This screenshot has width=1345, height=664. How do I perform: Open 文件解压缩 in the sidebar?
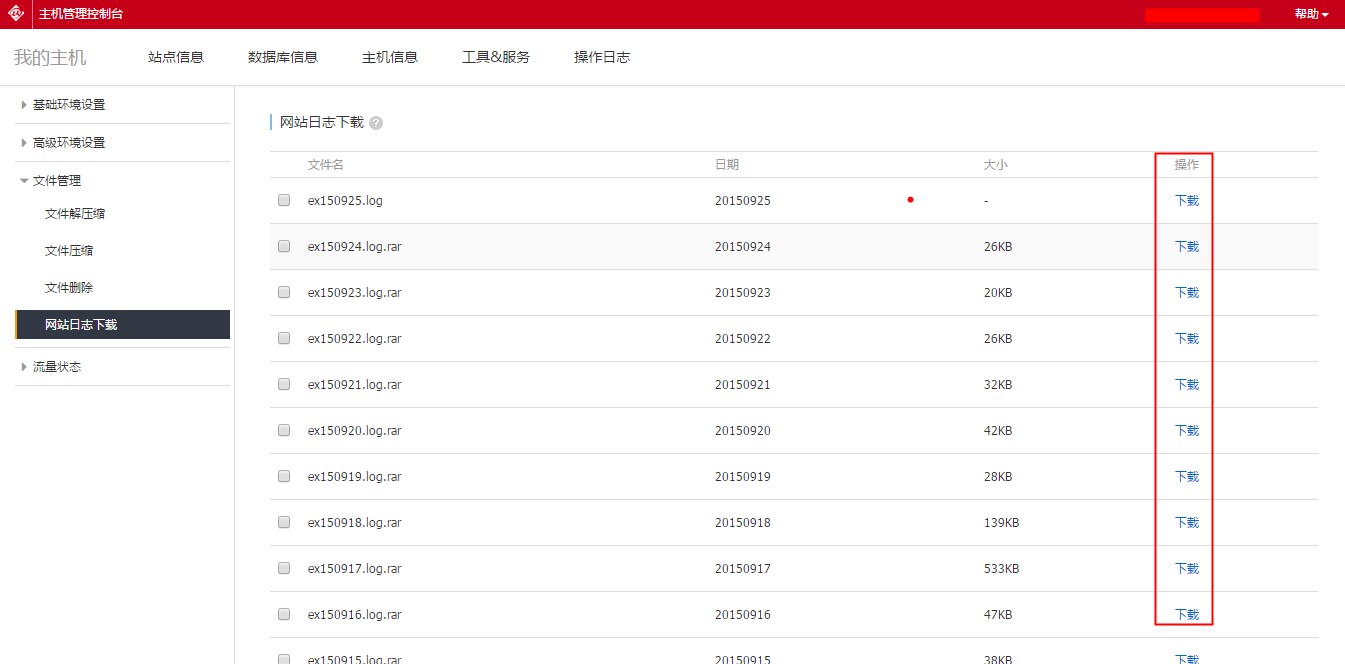click(75, 214)
